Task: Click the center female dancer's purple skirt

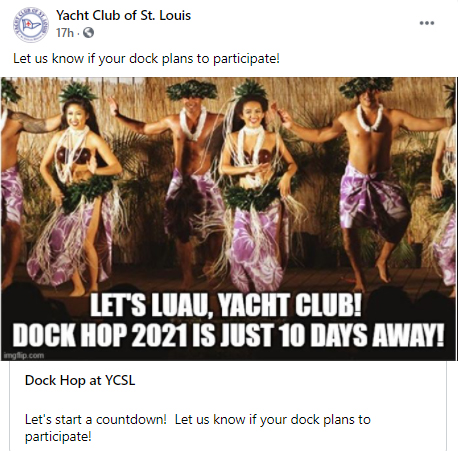Action: [x=257, y=245]
